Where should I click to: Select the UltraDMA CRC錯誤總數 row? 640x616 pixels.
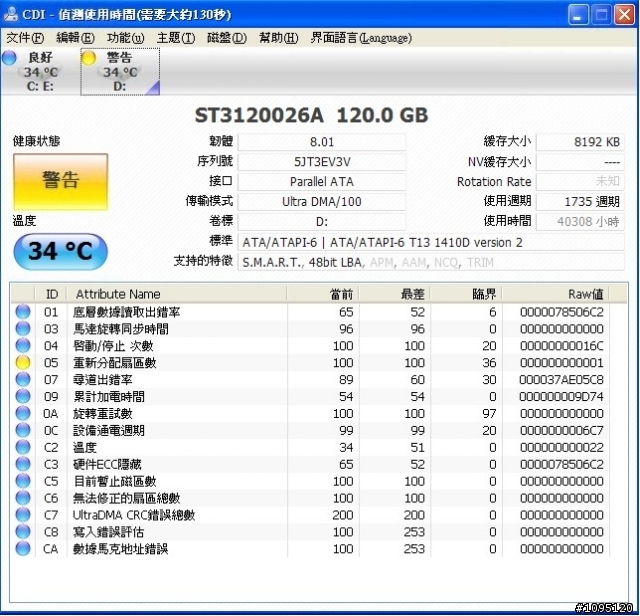click(310, 515)
